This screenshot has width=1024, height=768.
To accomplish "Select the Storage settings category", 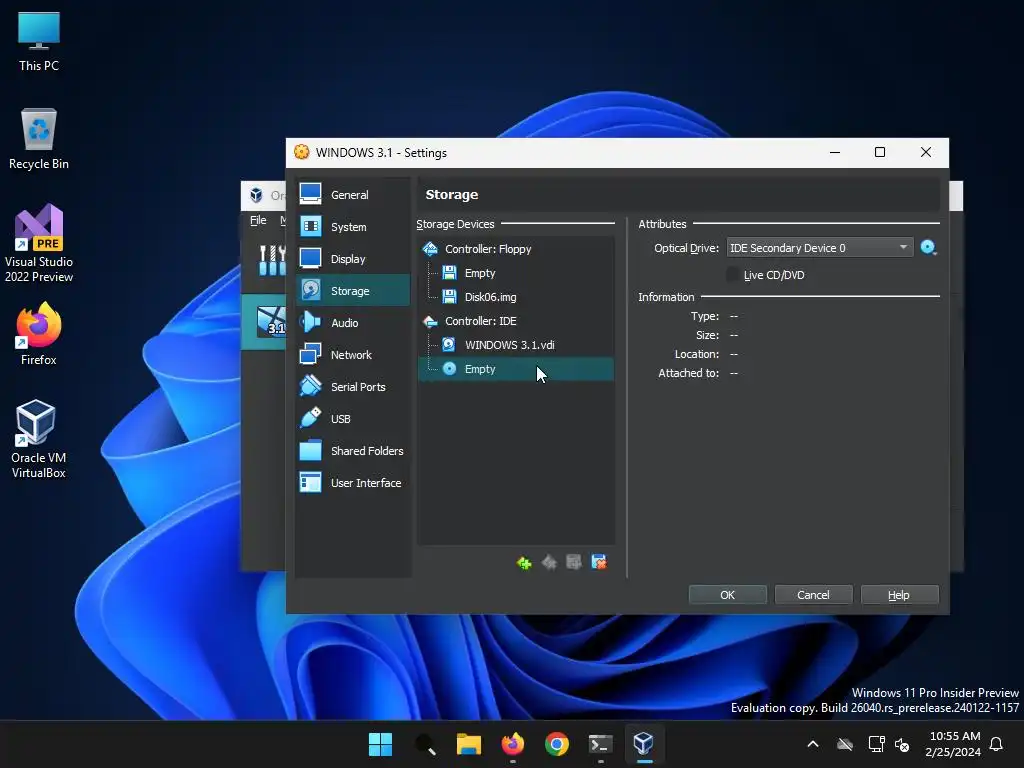I will pos(353,291).
